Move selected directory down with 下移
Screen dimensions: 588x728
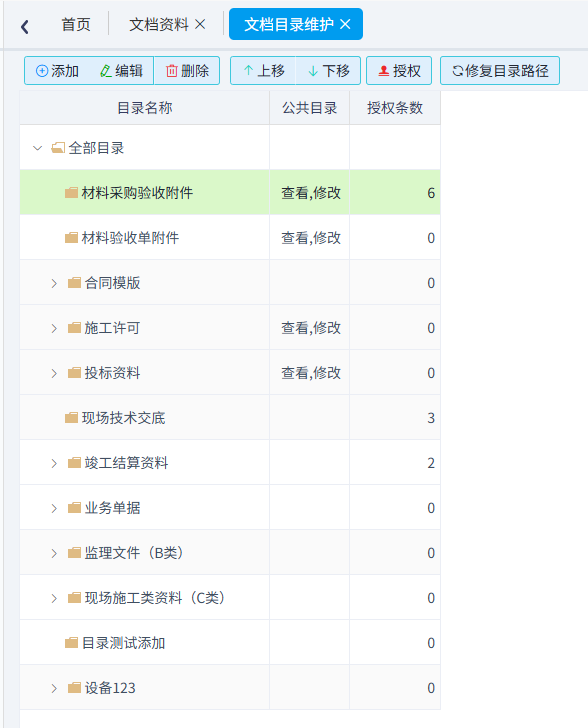328,71
